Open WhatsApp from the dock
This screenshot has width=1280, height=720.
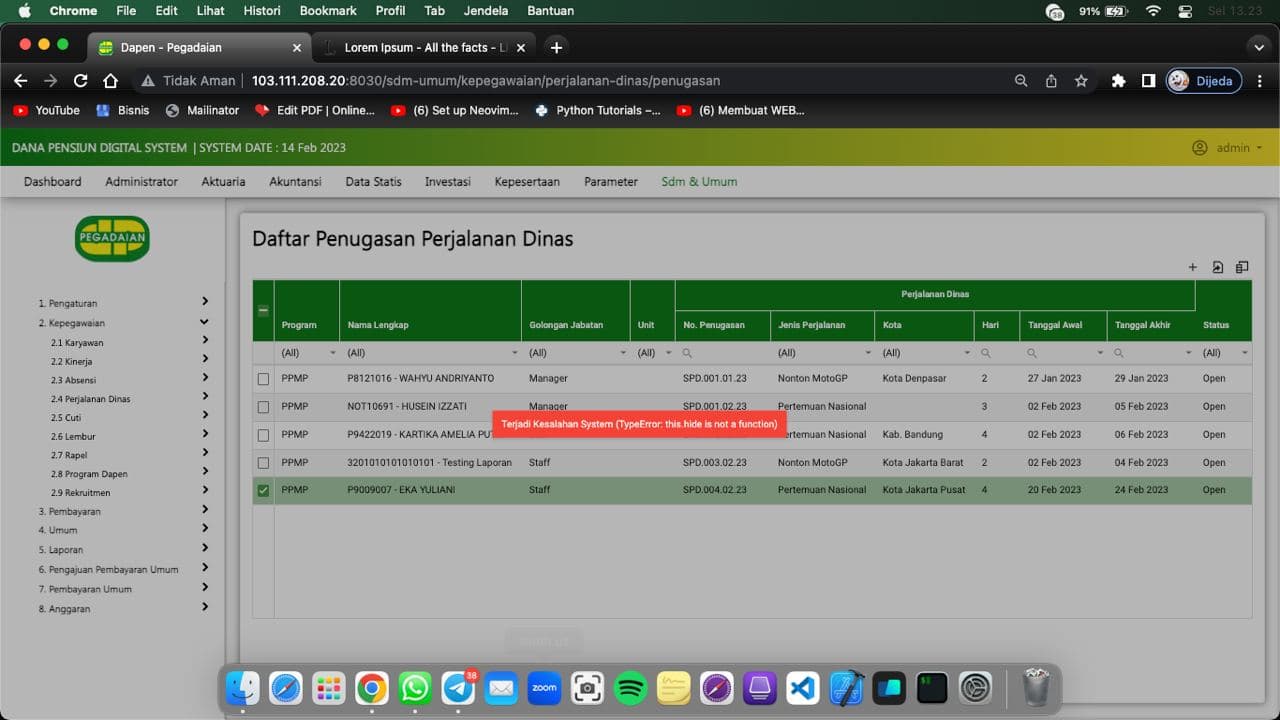tap(415, 687)
